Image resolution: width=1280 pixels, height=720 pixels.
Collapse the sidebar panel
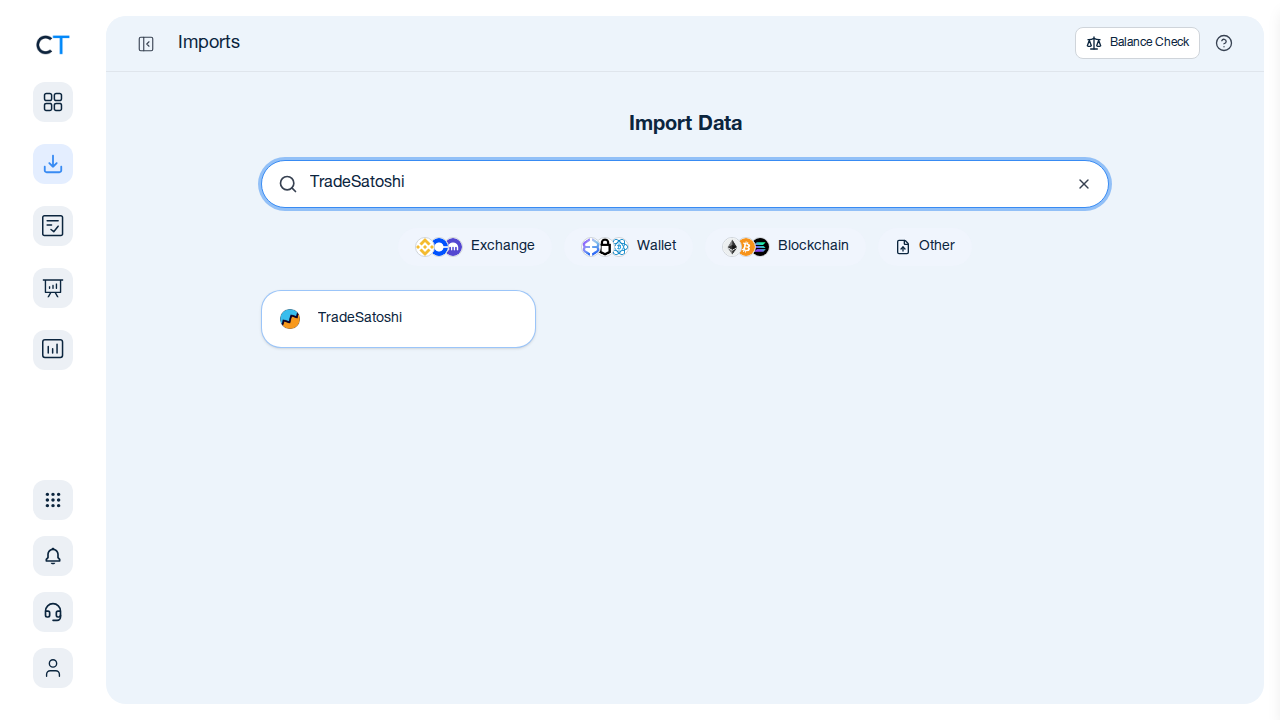coord(146,44)
